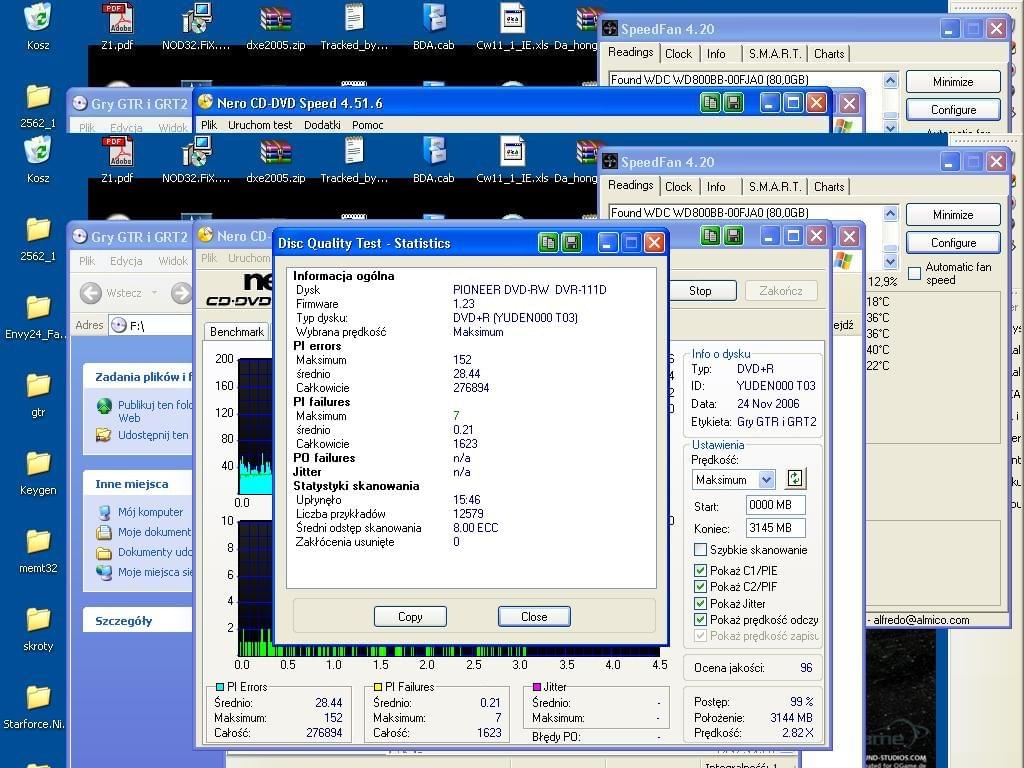
Task: Click the 40°C temperature reading in SpeedFan
Action: 878,349
